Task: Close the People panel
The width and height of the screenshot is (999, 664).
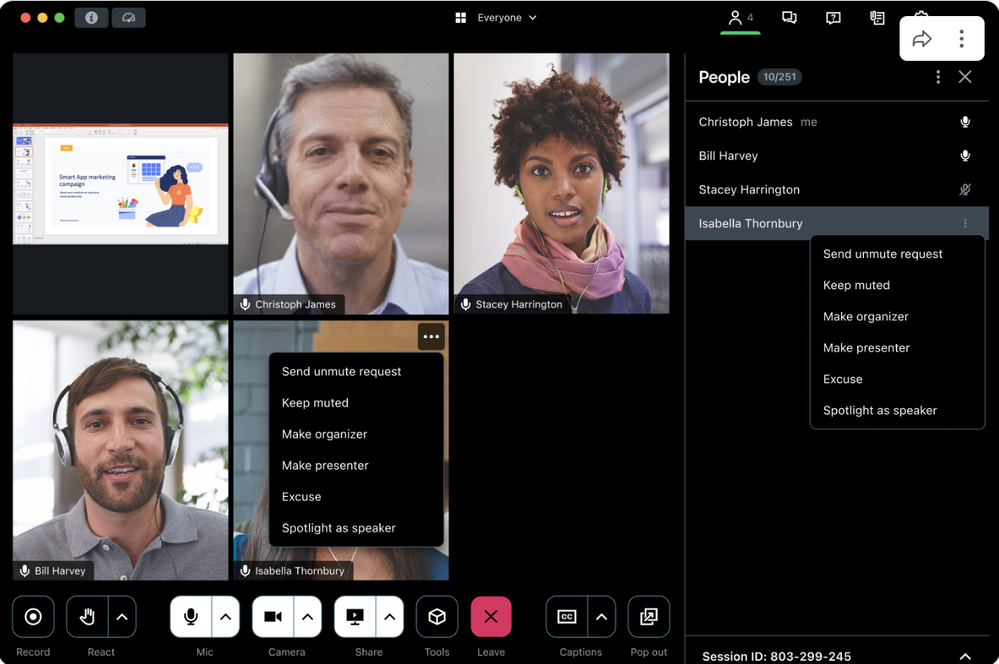Action: click(965, 77)
